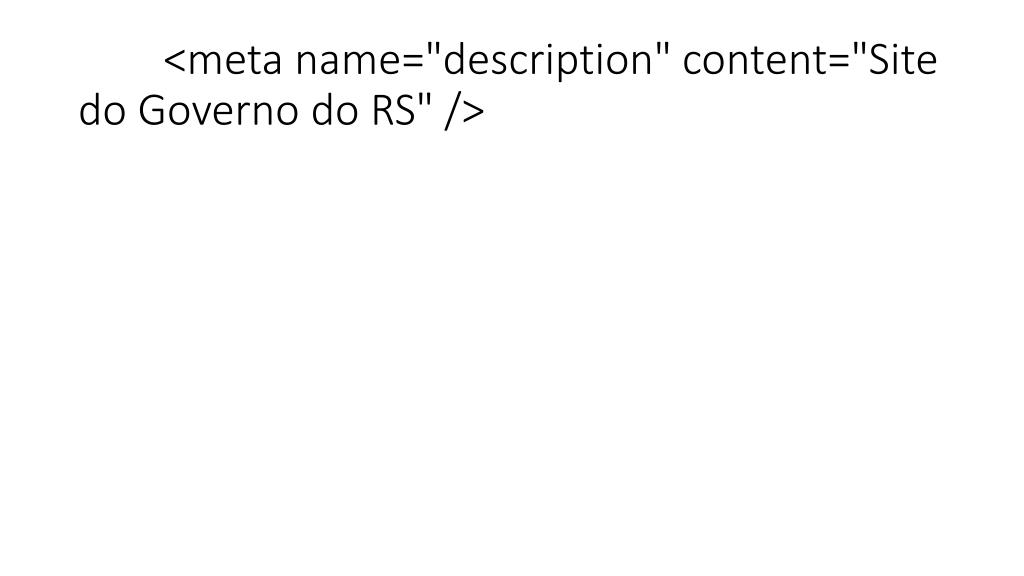Click the quotation mark before "Site"

click(x=861, y=50)
